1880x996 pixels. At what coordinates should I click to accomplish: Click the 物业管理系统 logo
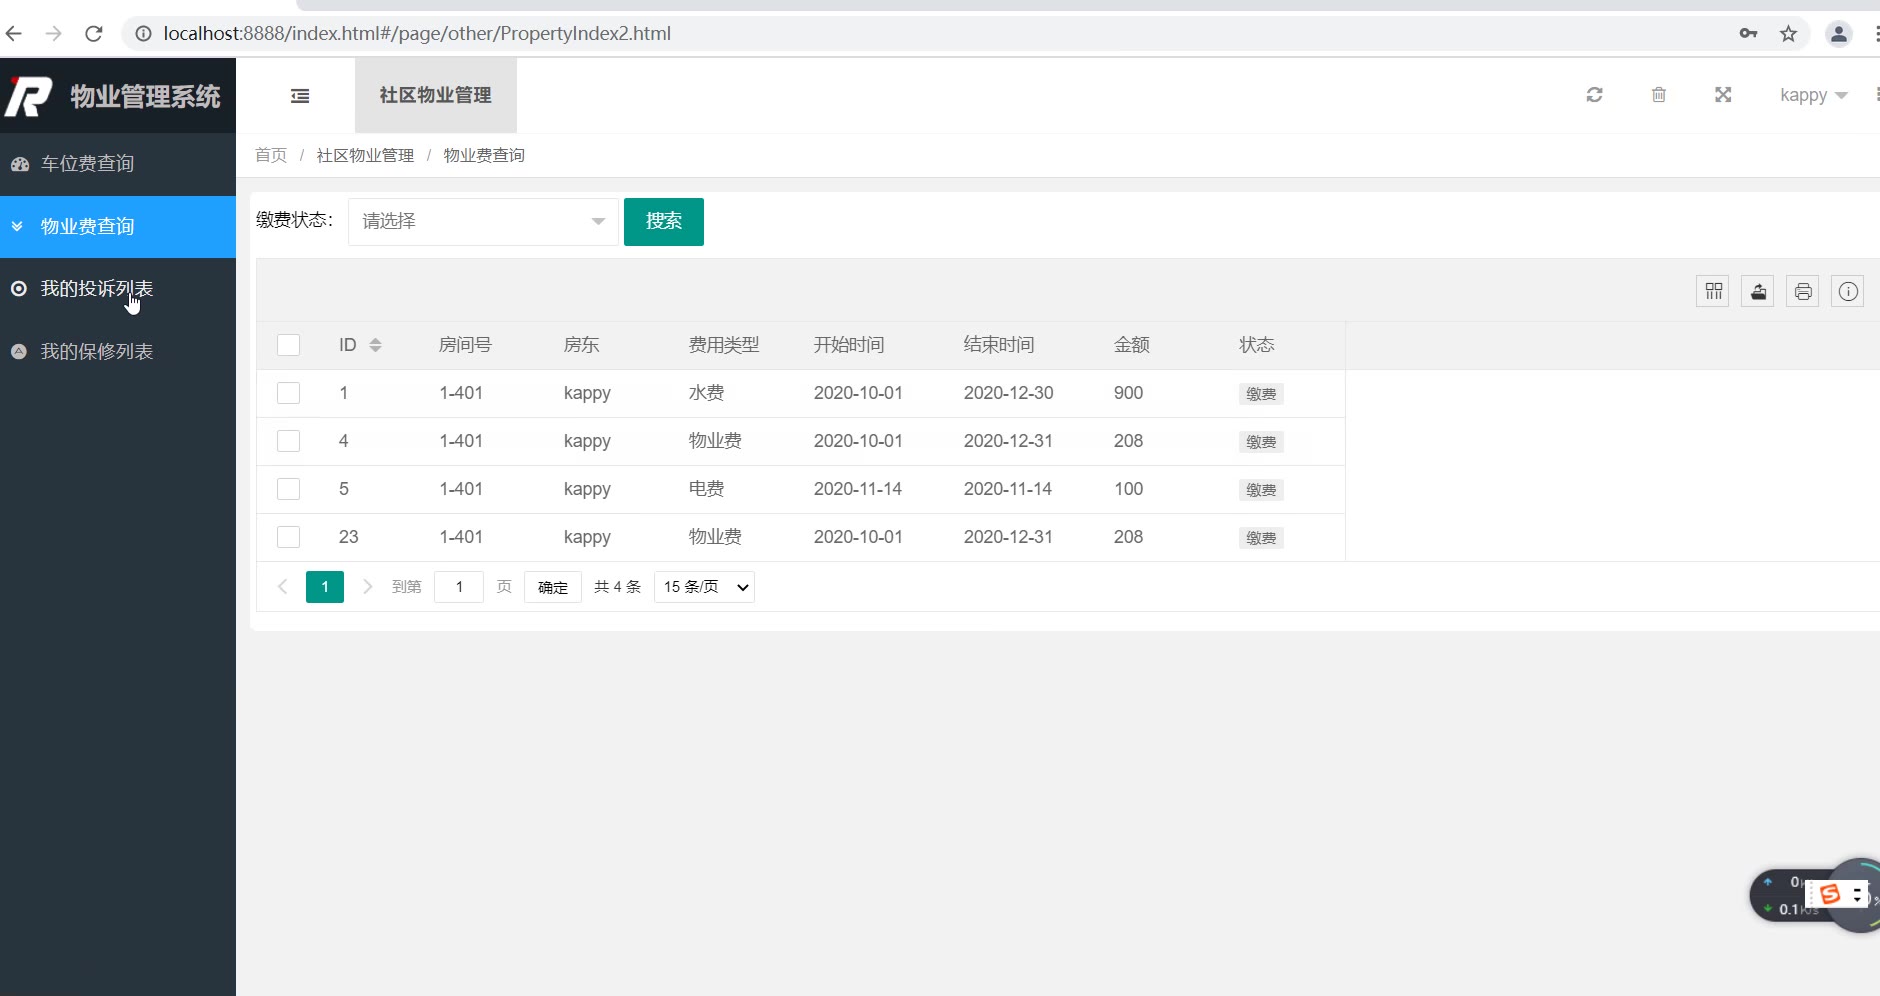point(118,96)
